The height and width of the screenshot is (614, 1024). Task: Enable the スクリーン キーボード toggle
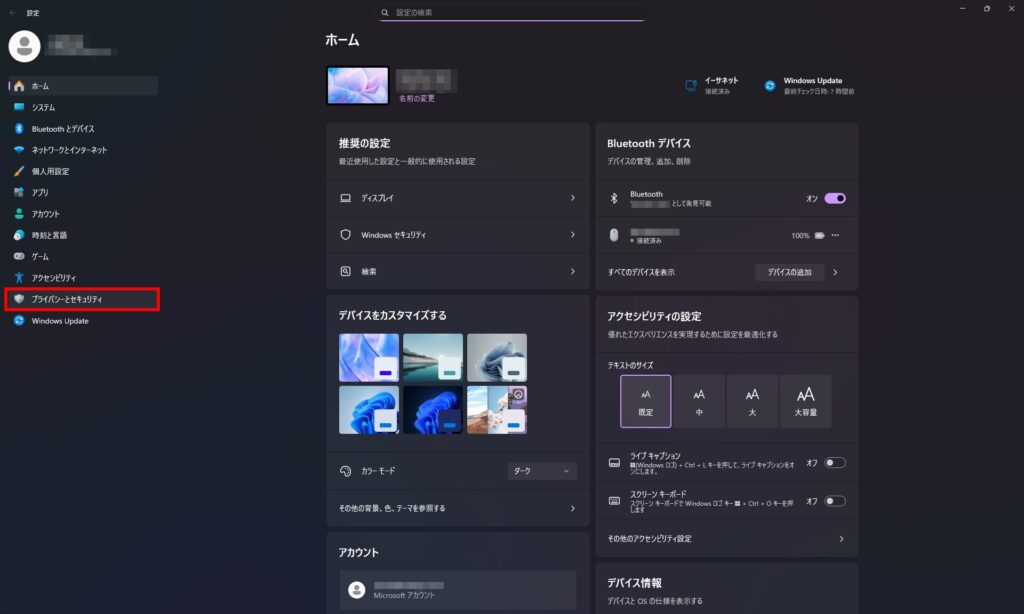(835, 501)
